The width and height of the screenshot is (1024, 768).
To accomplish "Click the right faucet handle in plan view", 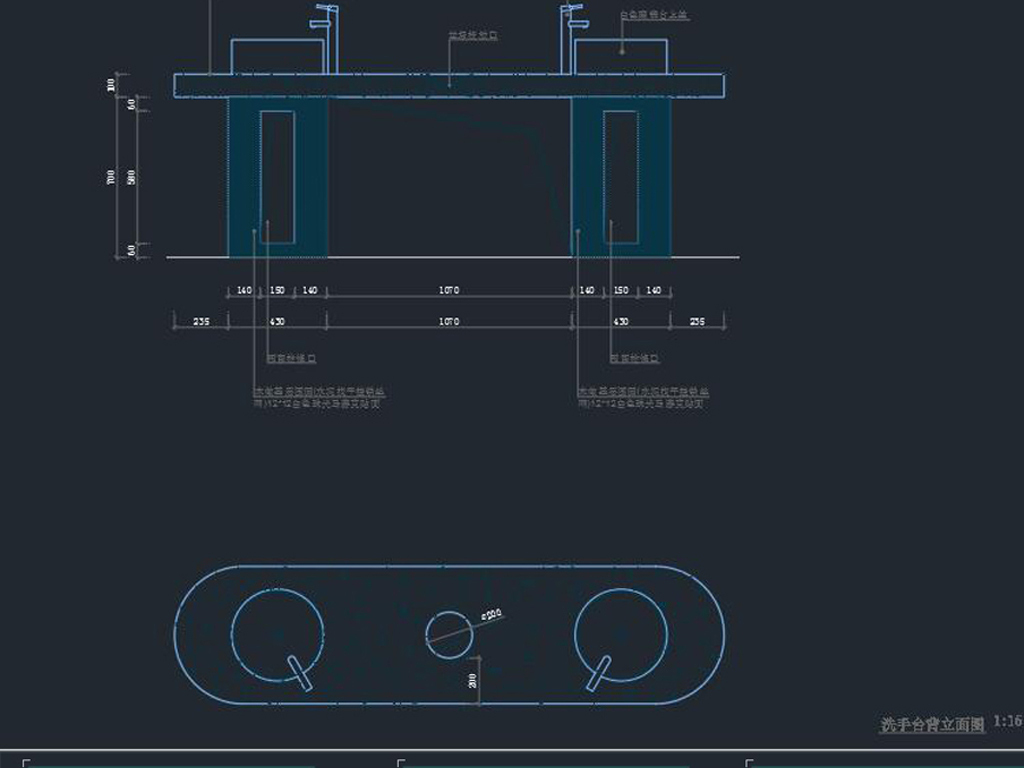I will click(598, 673).
